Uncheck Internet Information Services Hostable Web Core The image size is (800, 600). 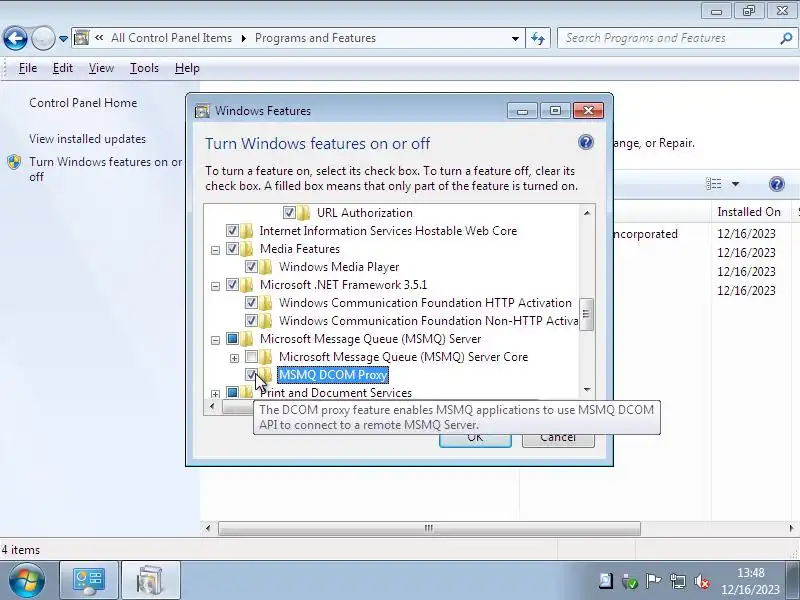coord(232,231)
